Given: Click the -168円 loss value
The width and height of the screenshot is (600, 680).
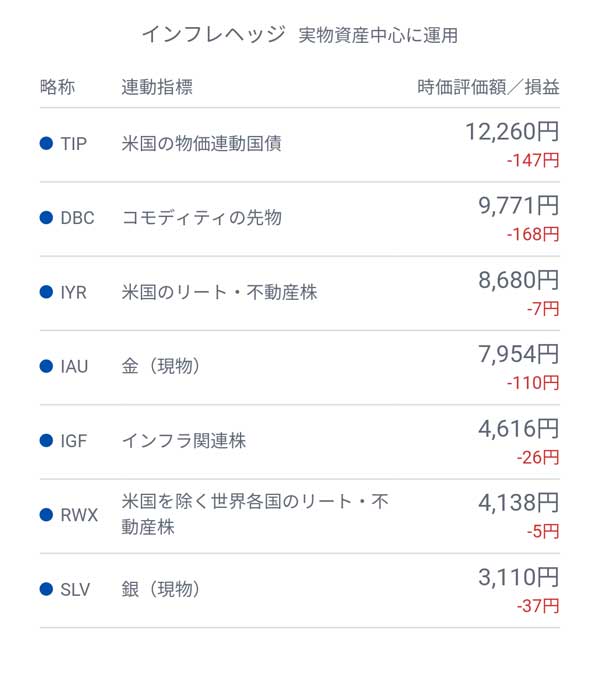Looking at the screenshot, I should coord(532,234).
